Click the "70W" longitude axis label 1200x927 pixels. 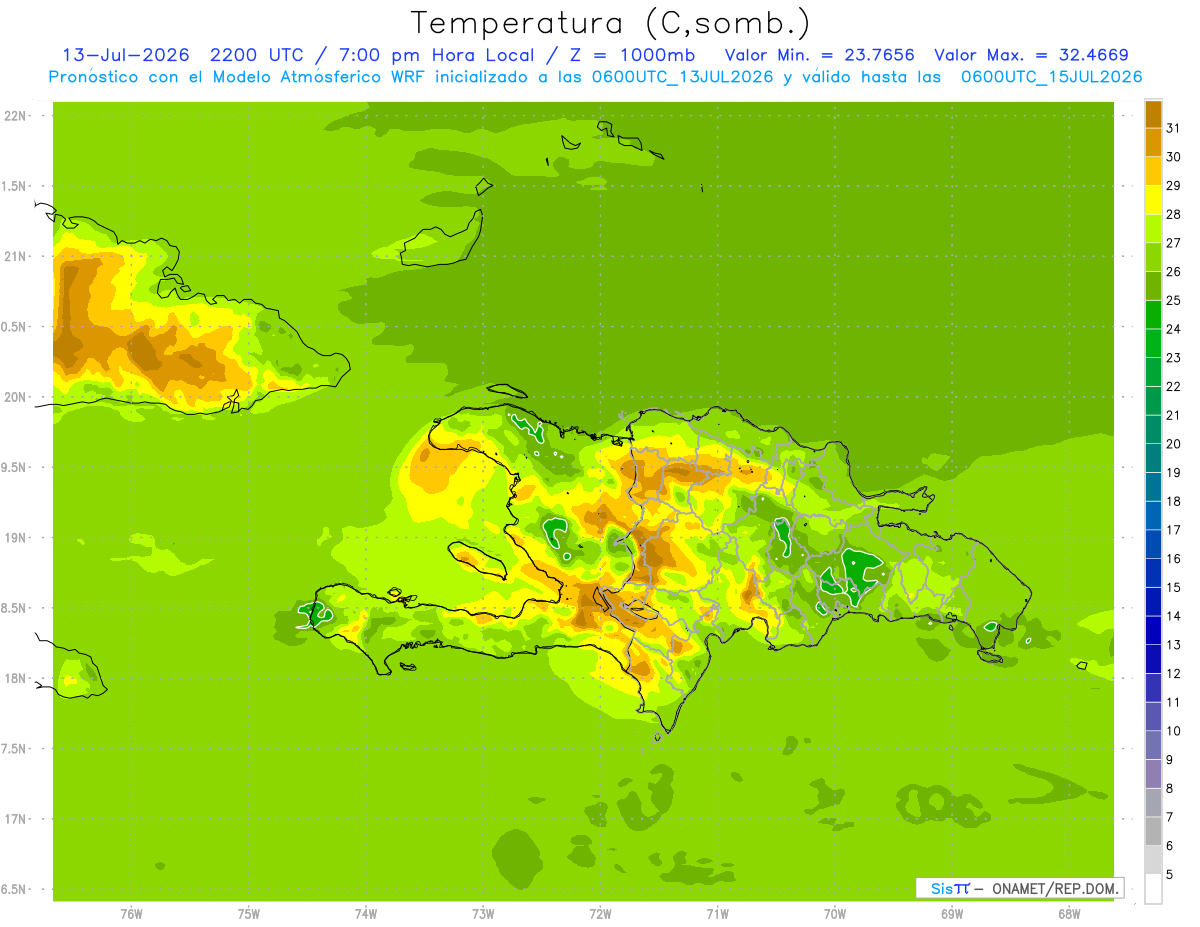[x=834, y=914]
